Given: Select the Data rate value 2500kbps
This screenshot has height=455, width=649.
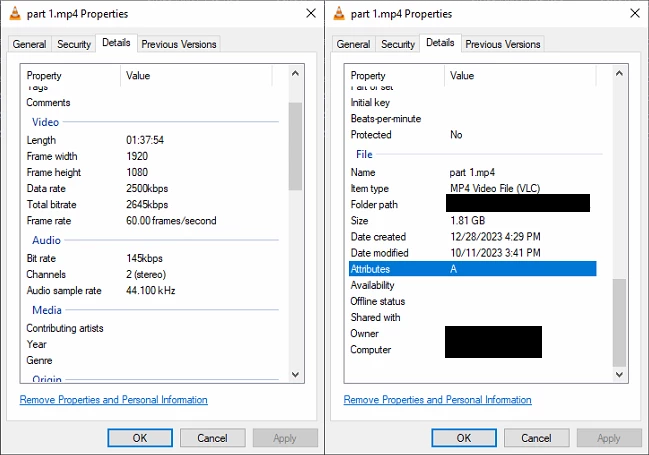Looking at the screenshot, I should (147, 189).
